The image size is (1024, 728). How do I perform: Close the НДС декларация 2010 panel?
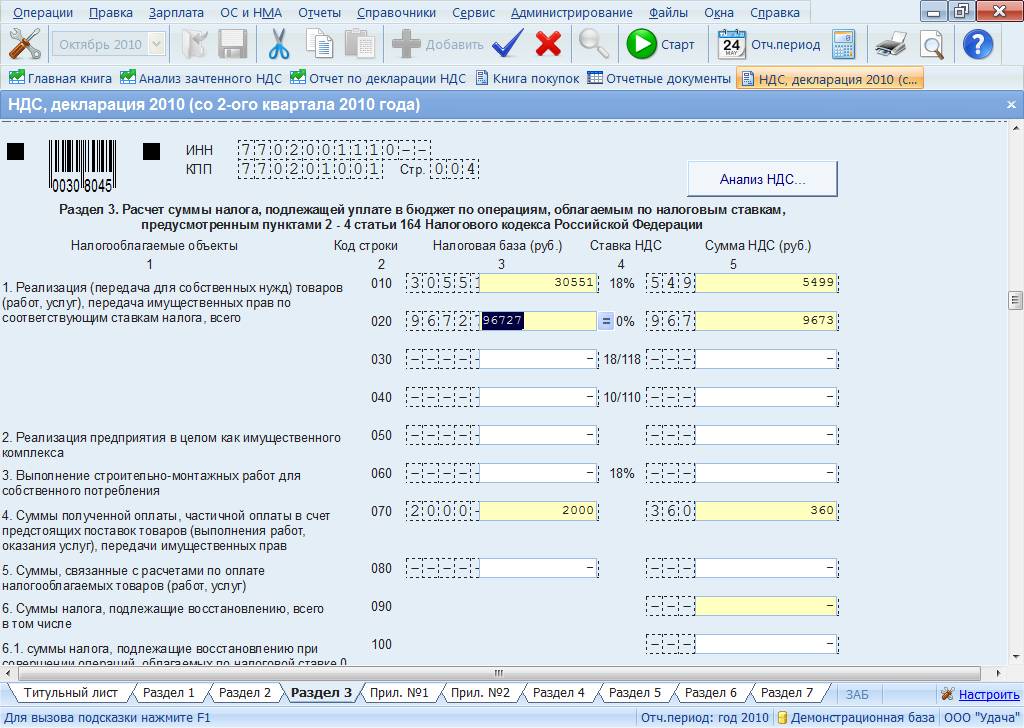(x=1011, y=104)
